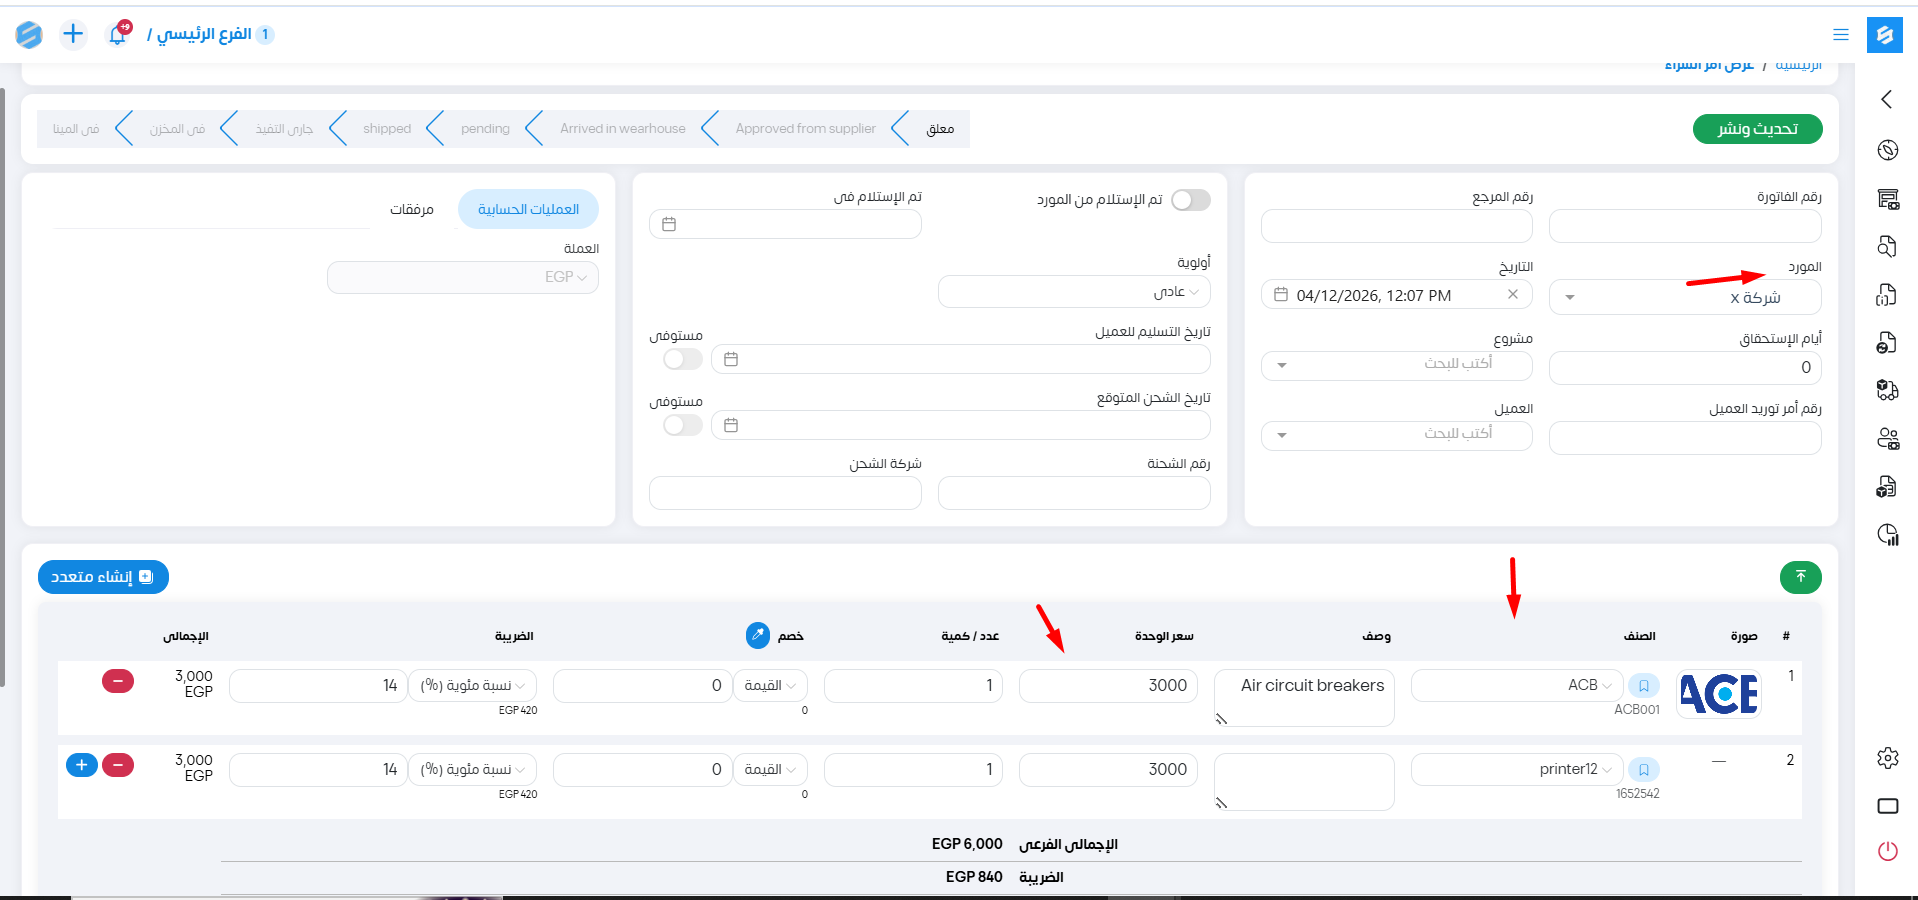Select the 'Approved from supplier' status step
1918x900 pixels.
[x=805, y=129]
